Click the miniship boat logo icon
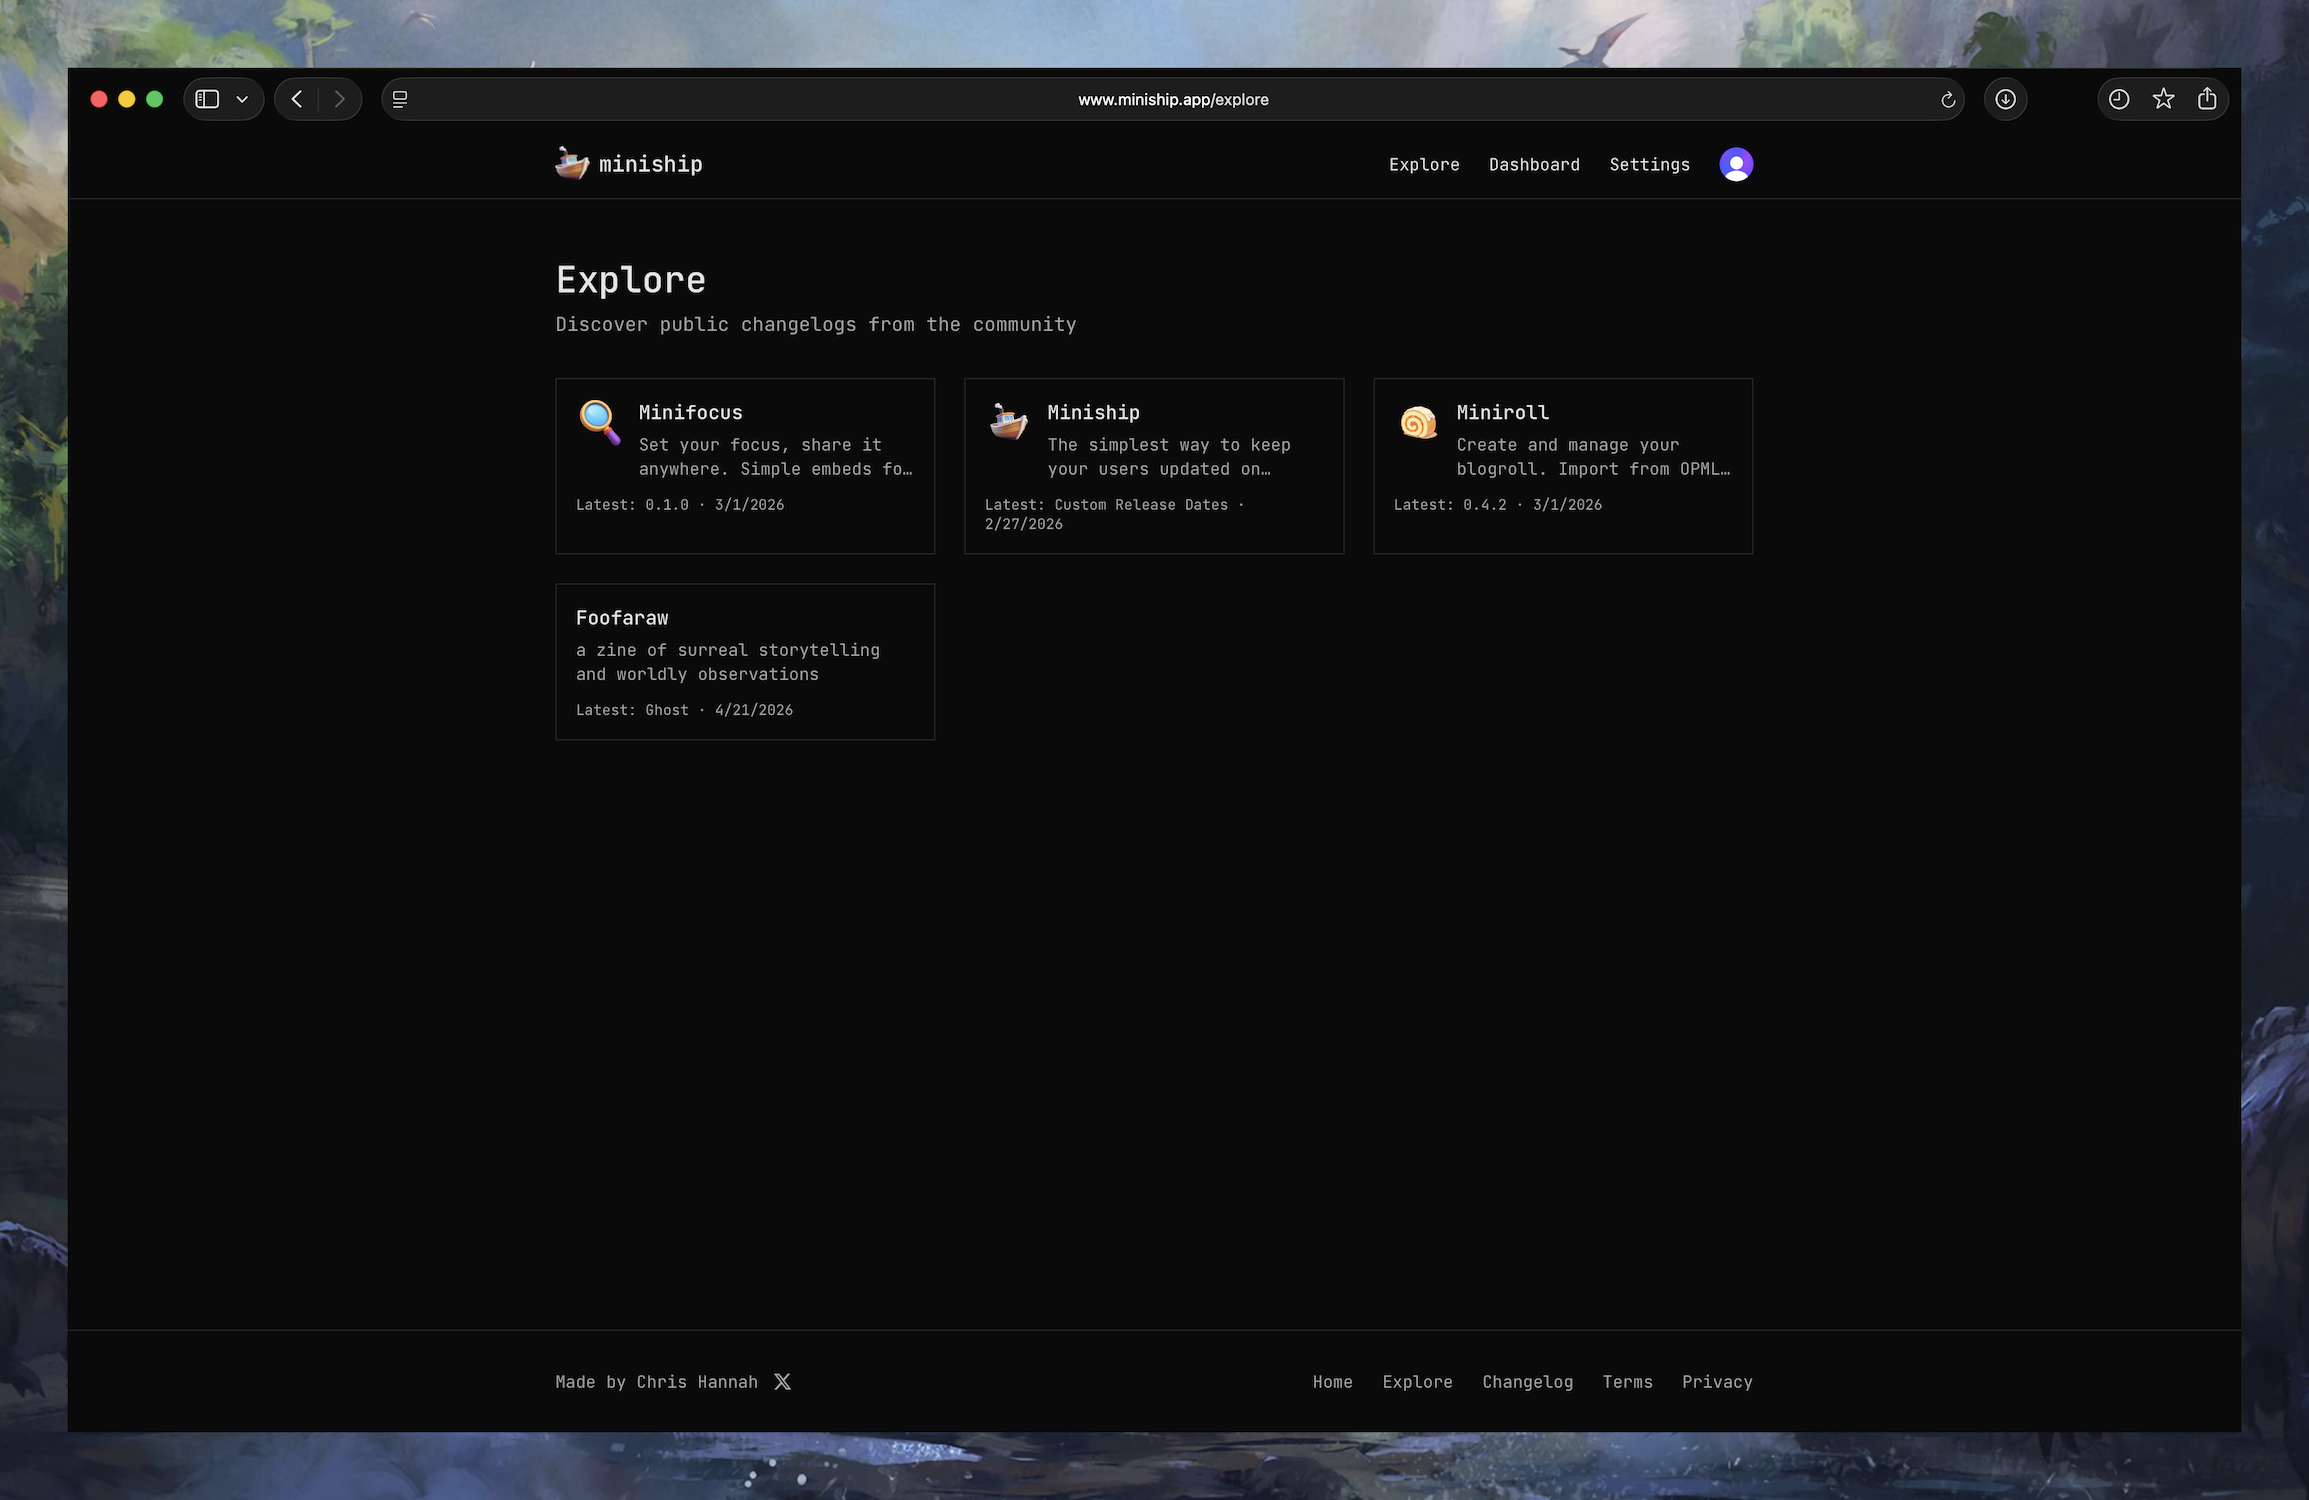This screenshot has height=1500, width=2309. coord(572,163)
